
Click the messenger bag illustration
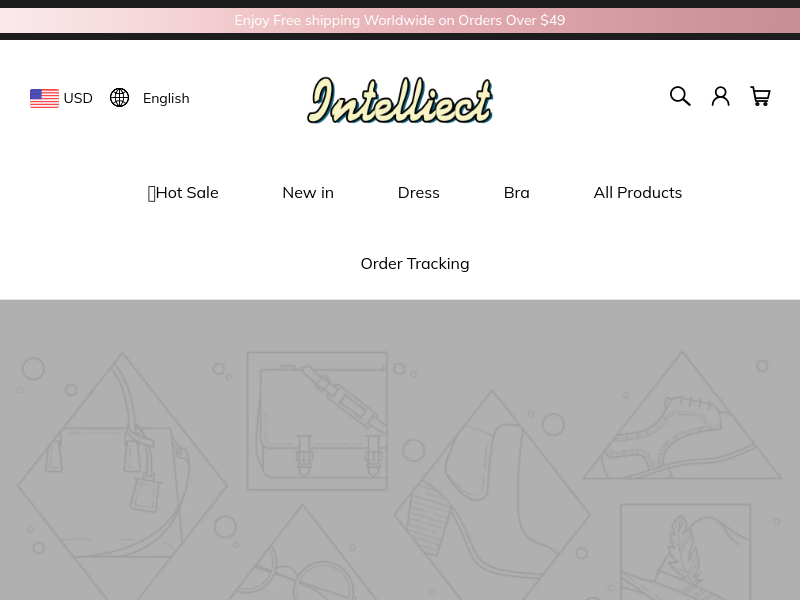[317, 421]
